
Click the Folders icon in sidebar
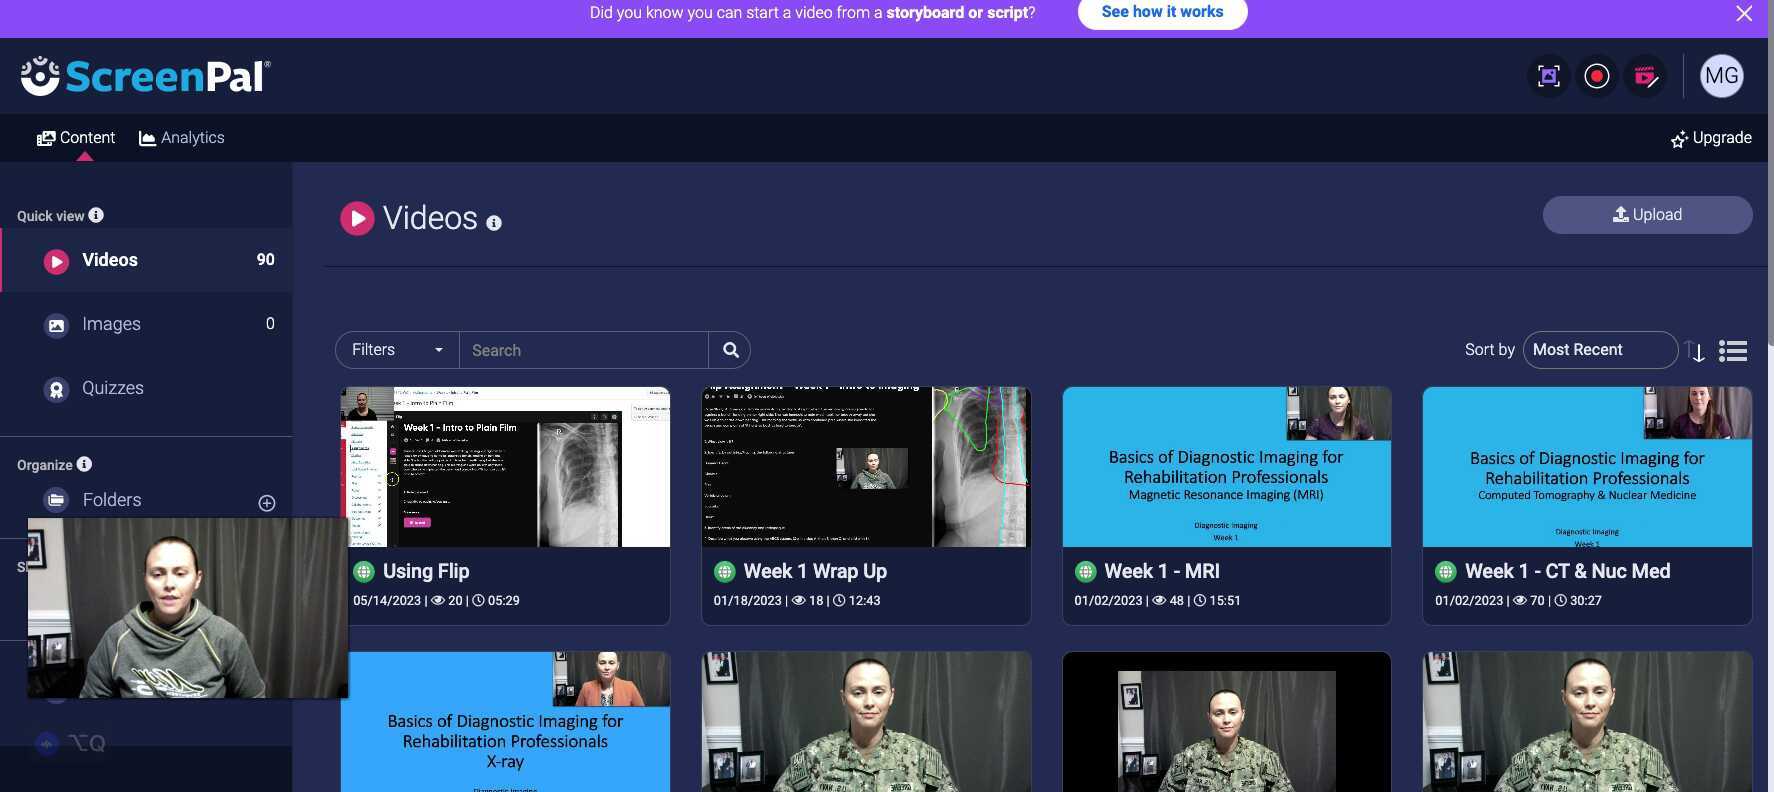(x=57, y=500)
